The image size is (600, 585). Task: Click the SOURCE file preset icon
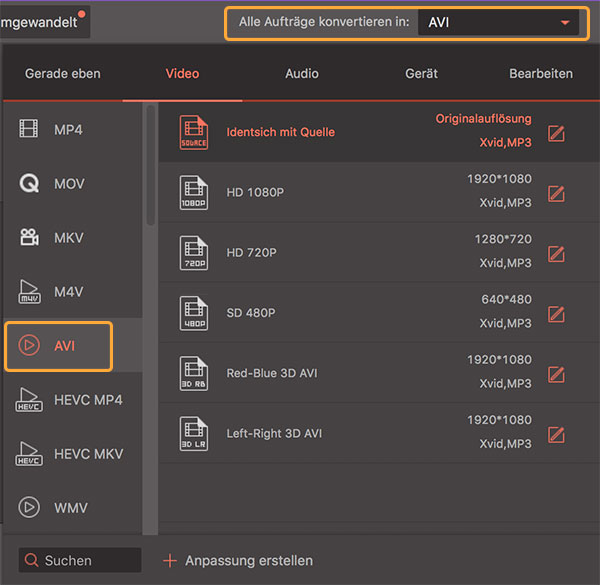194,132
